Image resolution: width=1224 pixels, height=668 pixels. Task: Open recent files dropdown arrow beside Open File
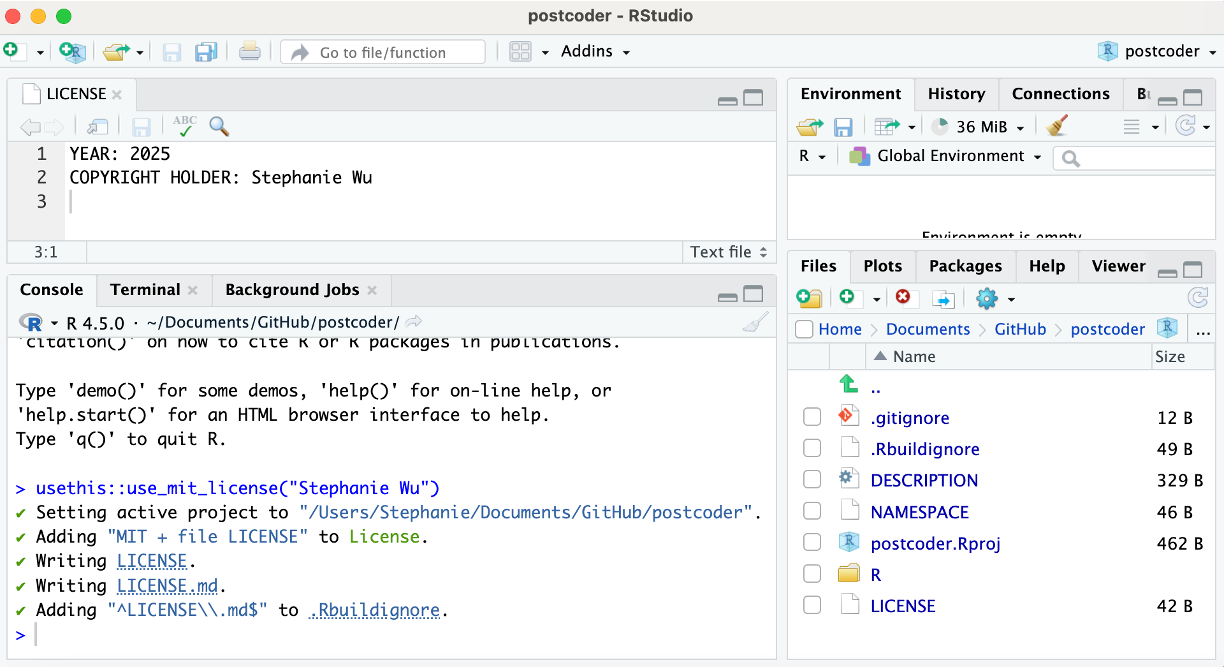(x=140, y=52)
